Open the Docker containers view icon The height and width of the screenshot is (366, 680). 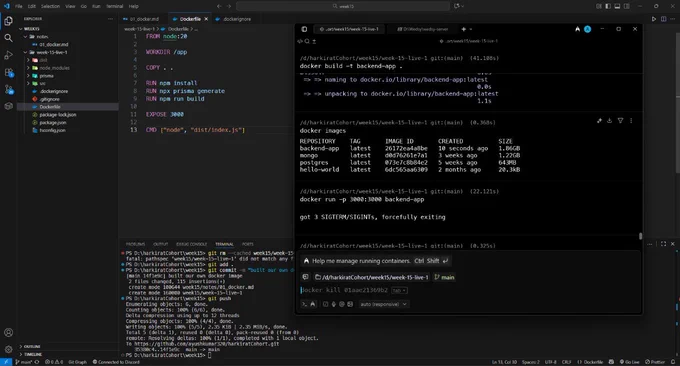click(x=8, y=106)
